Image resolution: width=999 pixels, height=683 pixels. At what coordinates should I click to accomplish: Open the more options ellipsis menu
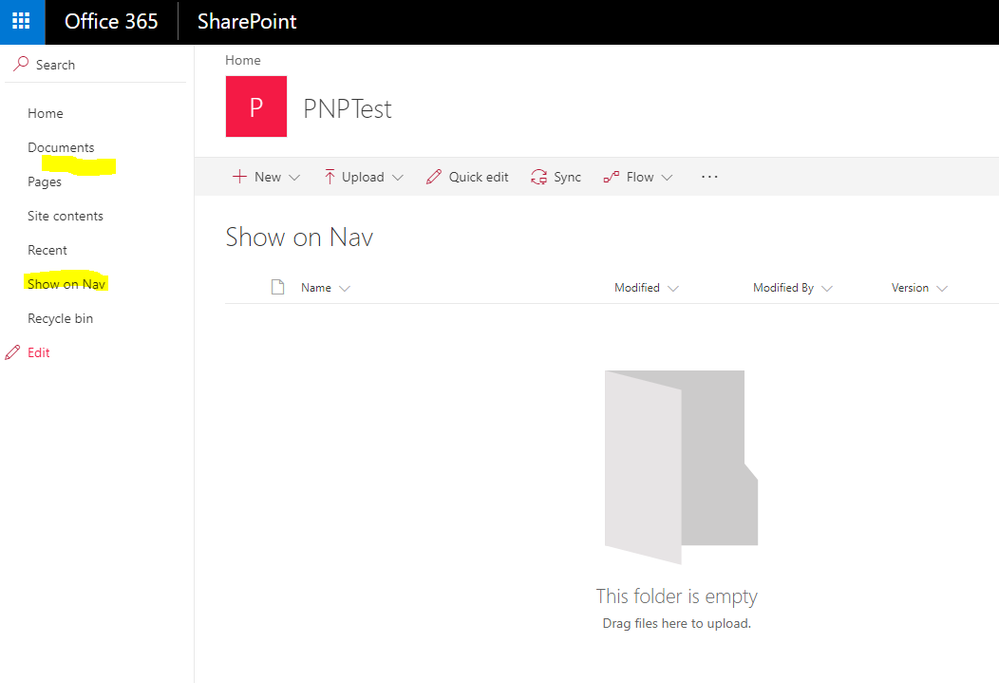[x=709, y=177]
